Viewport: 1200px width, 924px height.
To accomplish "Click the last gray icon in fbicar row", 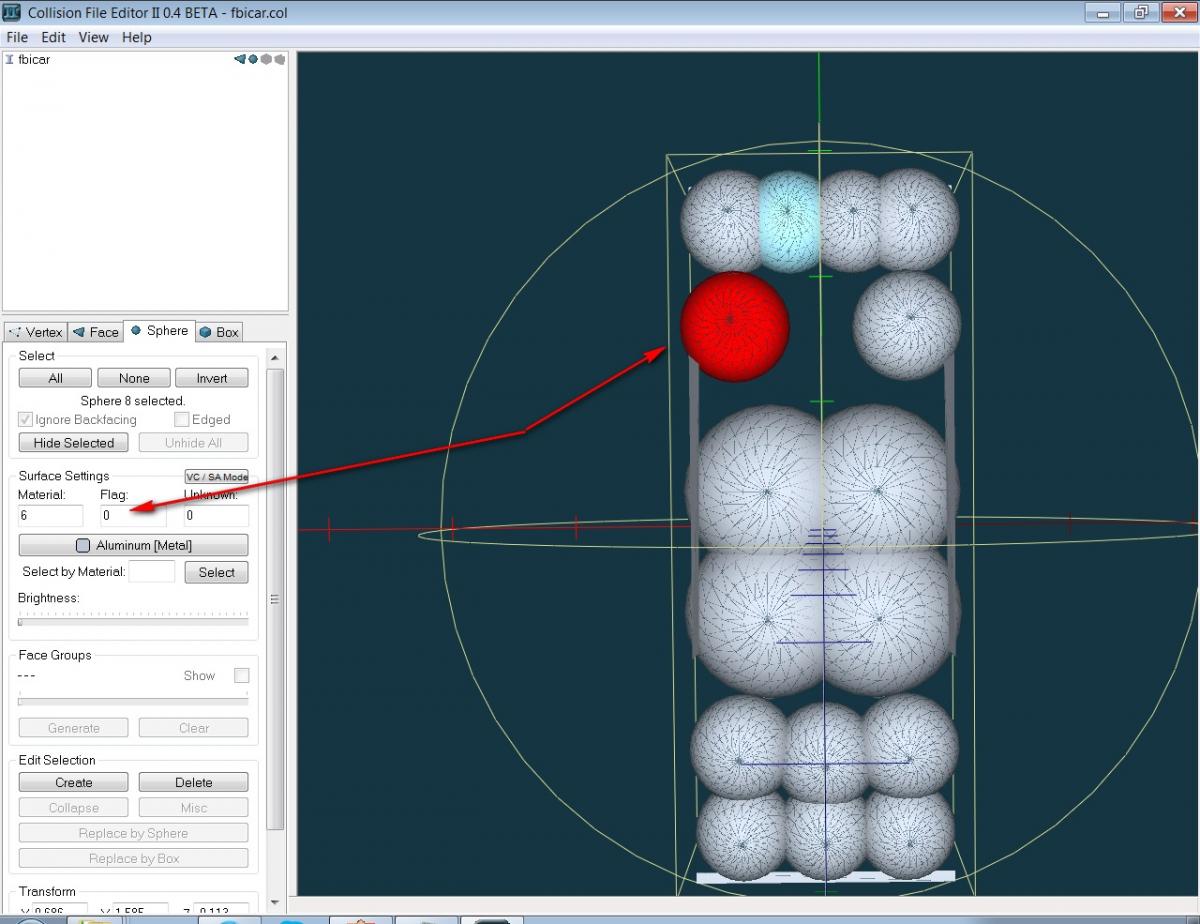I will coord(280,59).
